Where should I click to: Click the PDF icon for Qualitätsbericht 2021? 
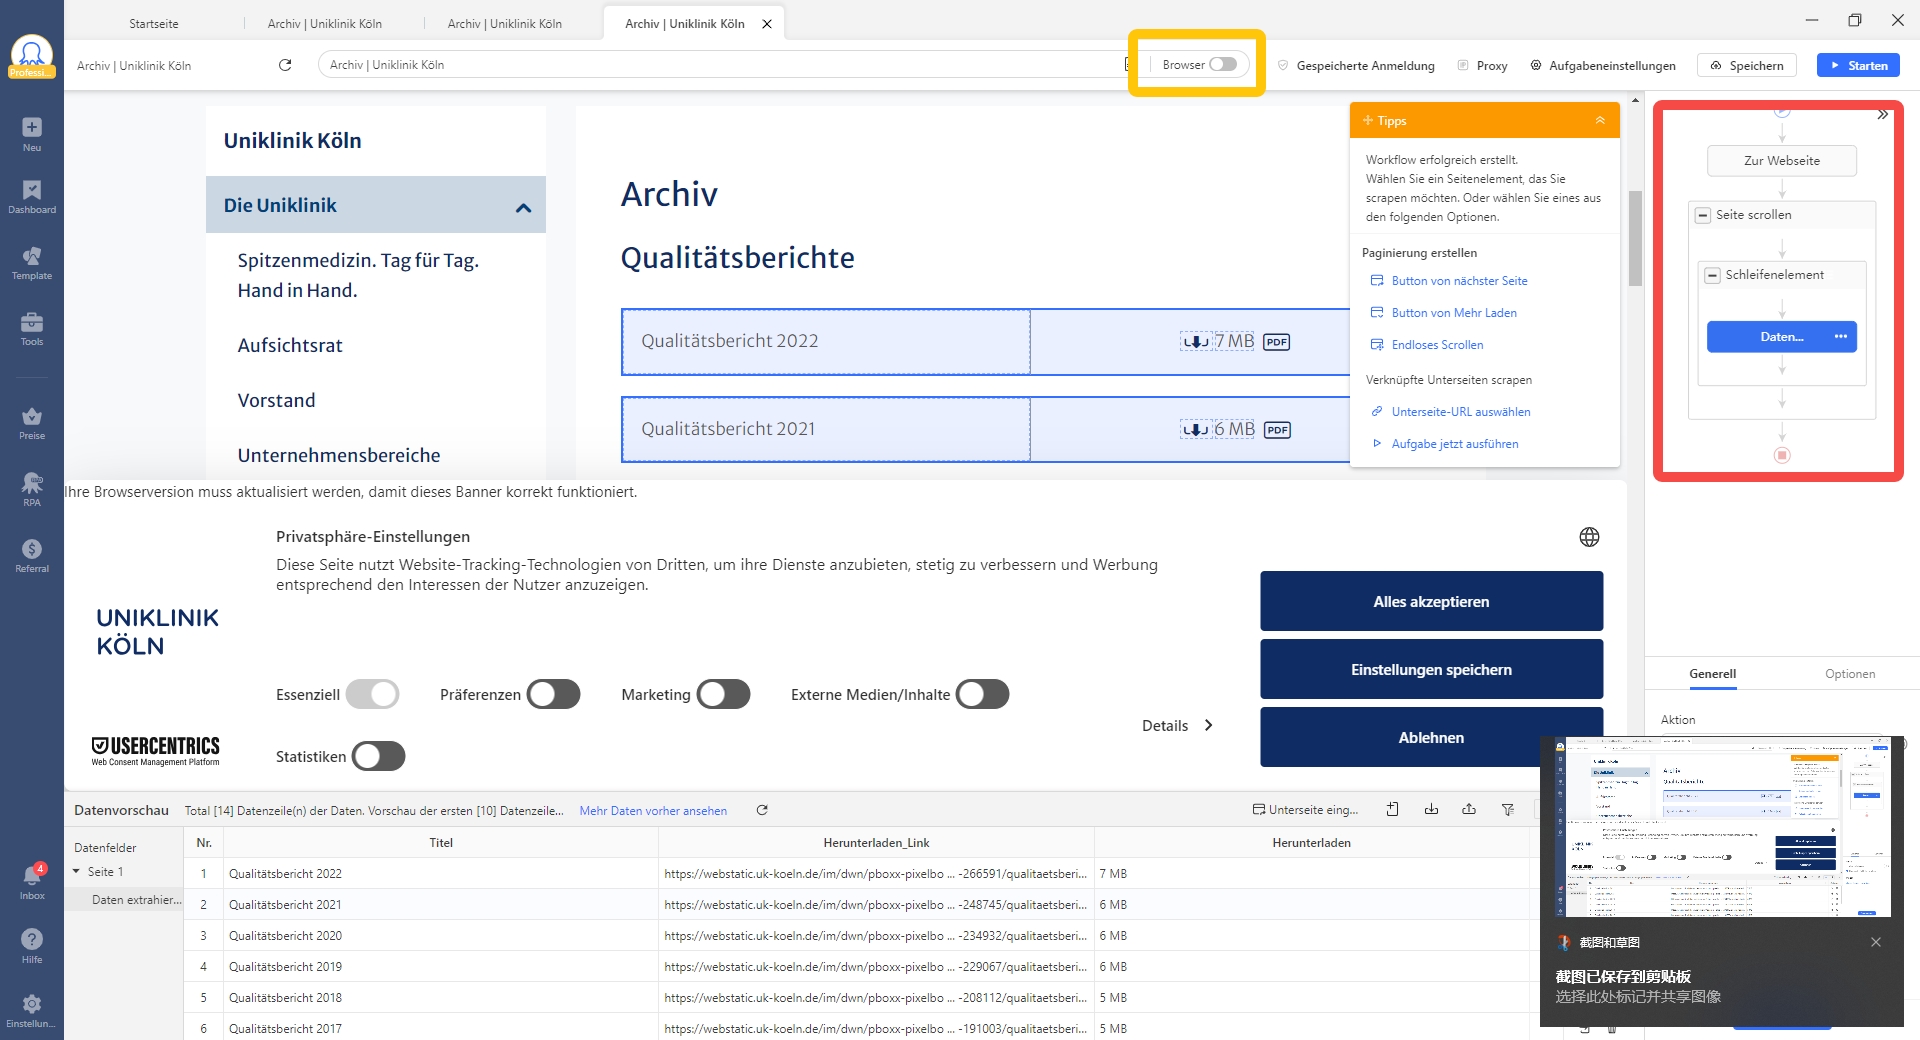1277,430
